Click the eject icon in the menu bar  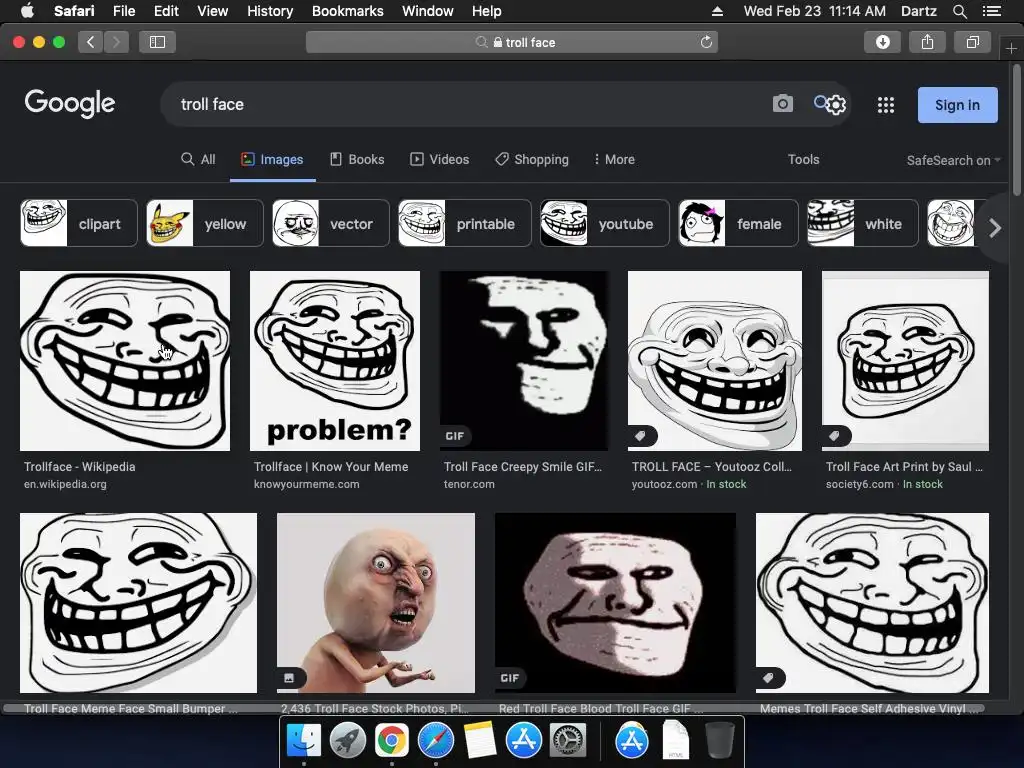[717, 11]
